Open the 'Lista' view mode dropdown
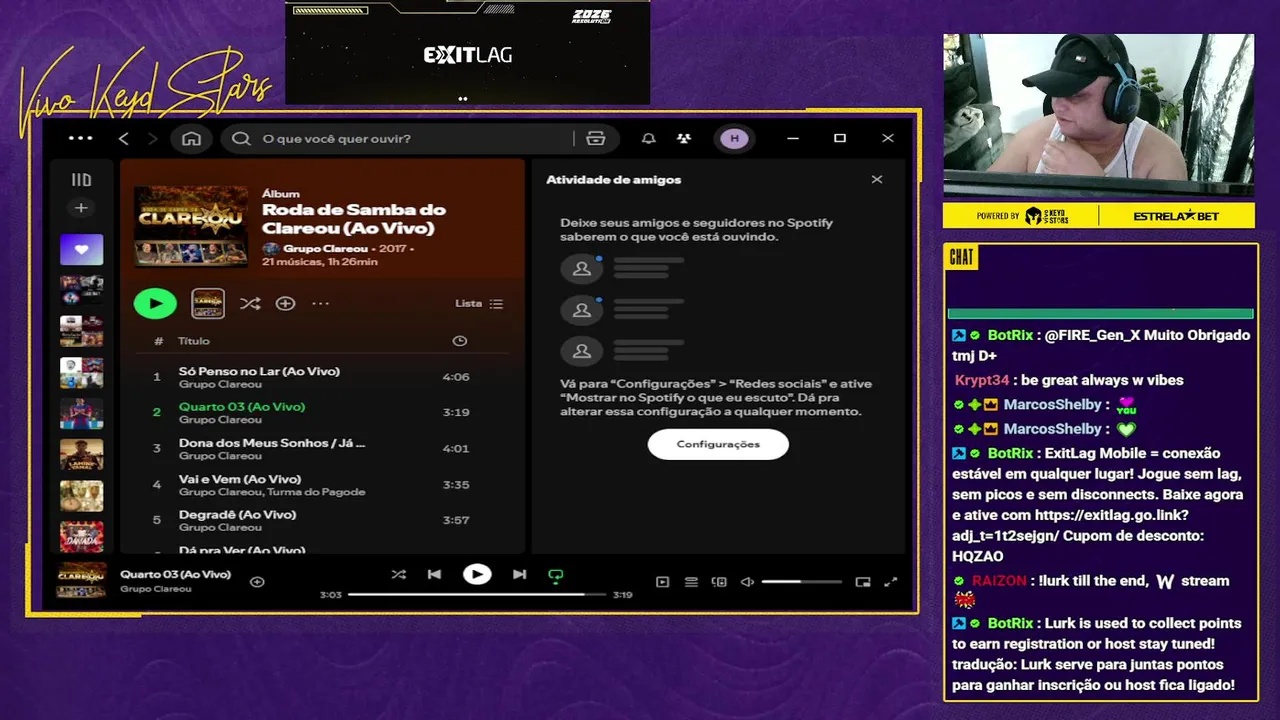The height and width of the screenshot is (720, 1280). click(479, 303)
